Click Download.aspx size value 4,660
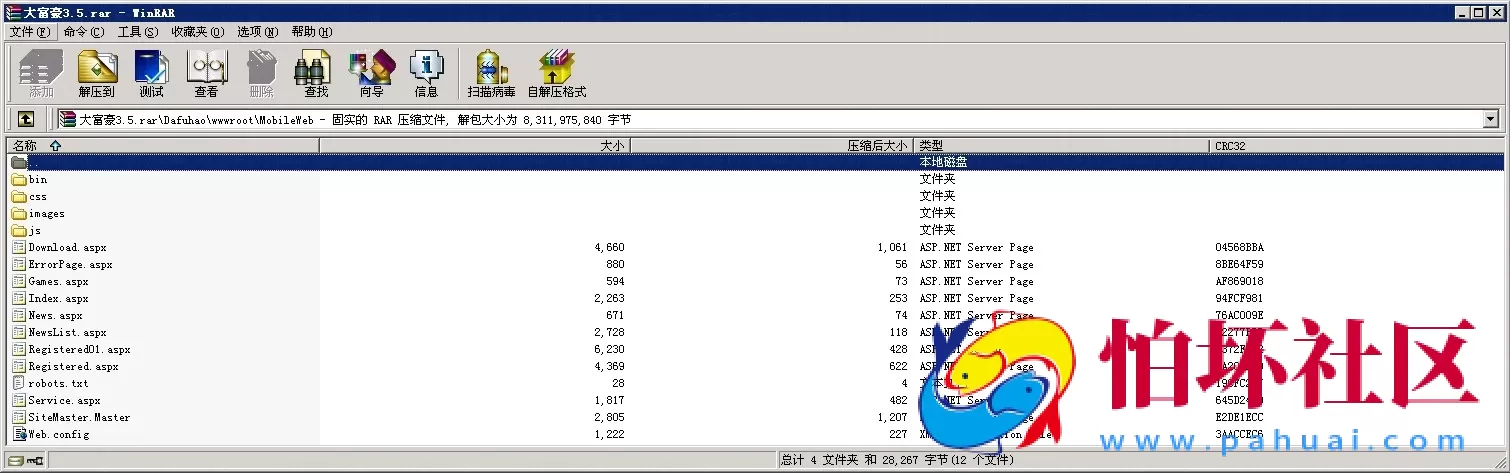 [x=609, y=248]
